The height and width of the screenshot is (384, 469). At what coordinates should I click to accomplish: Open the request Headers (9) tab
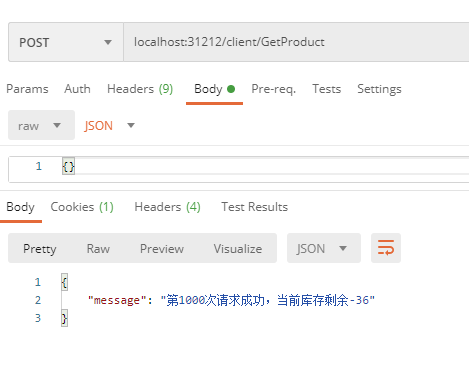[140, 89]
